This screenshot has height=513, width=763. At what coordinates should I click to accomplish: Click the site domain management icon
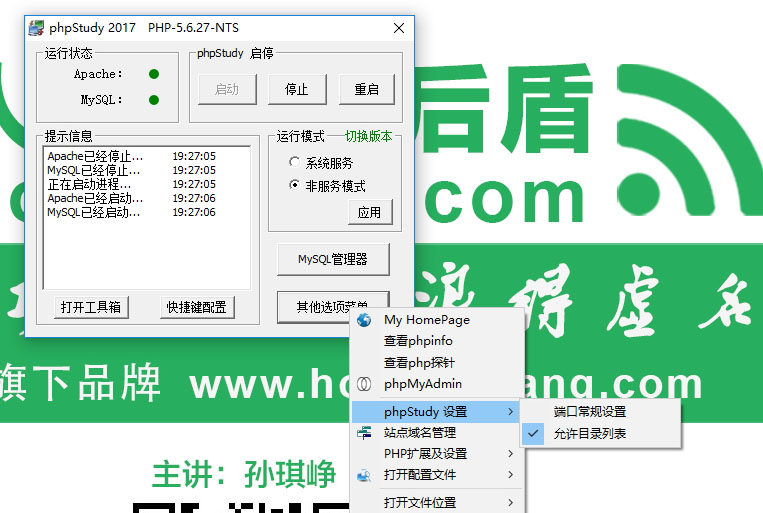pyautogui.click(x=363, y=432)
